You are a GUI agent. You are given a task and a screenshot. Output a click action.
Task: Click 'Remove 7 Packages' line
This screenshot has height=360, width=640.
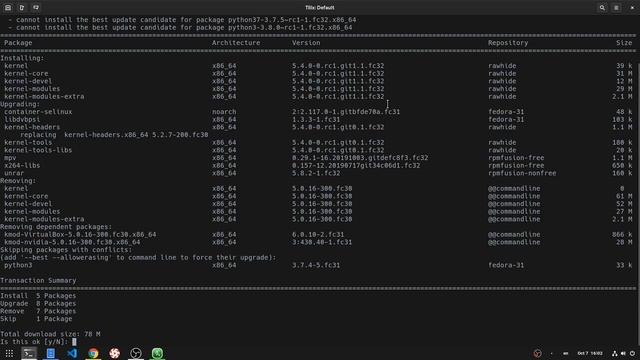tap(38, 311)
